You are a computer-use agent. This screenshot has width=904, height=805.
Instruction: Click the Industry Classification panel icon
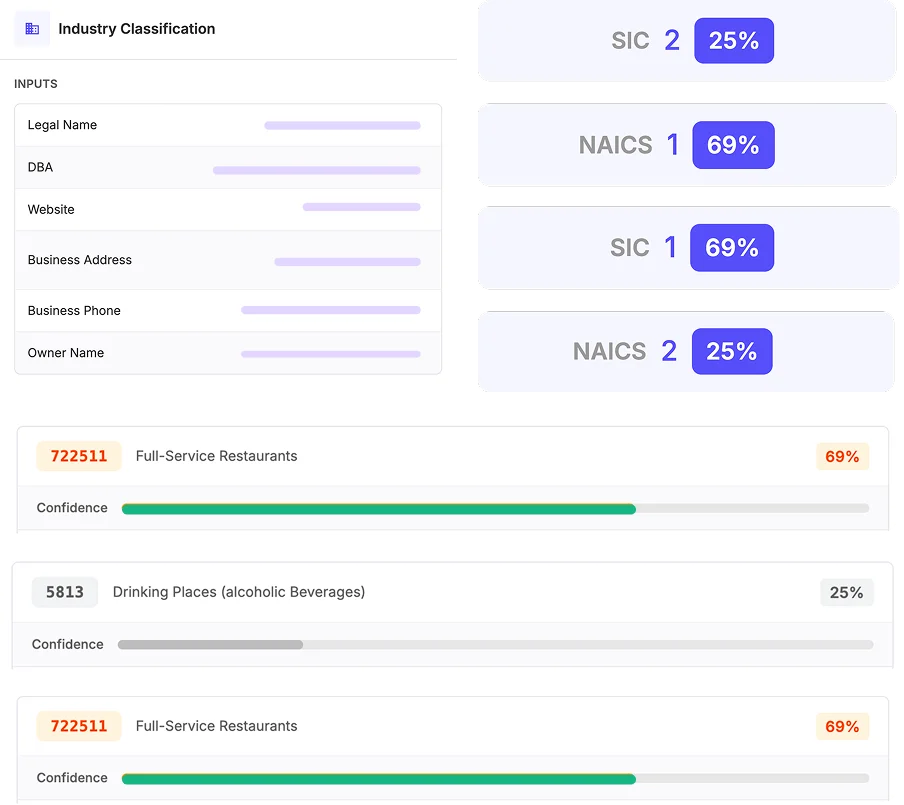click(x=34, y=29)
